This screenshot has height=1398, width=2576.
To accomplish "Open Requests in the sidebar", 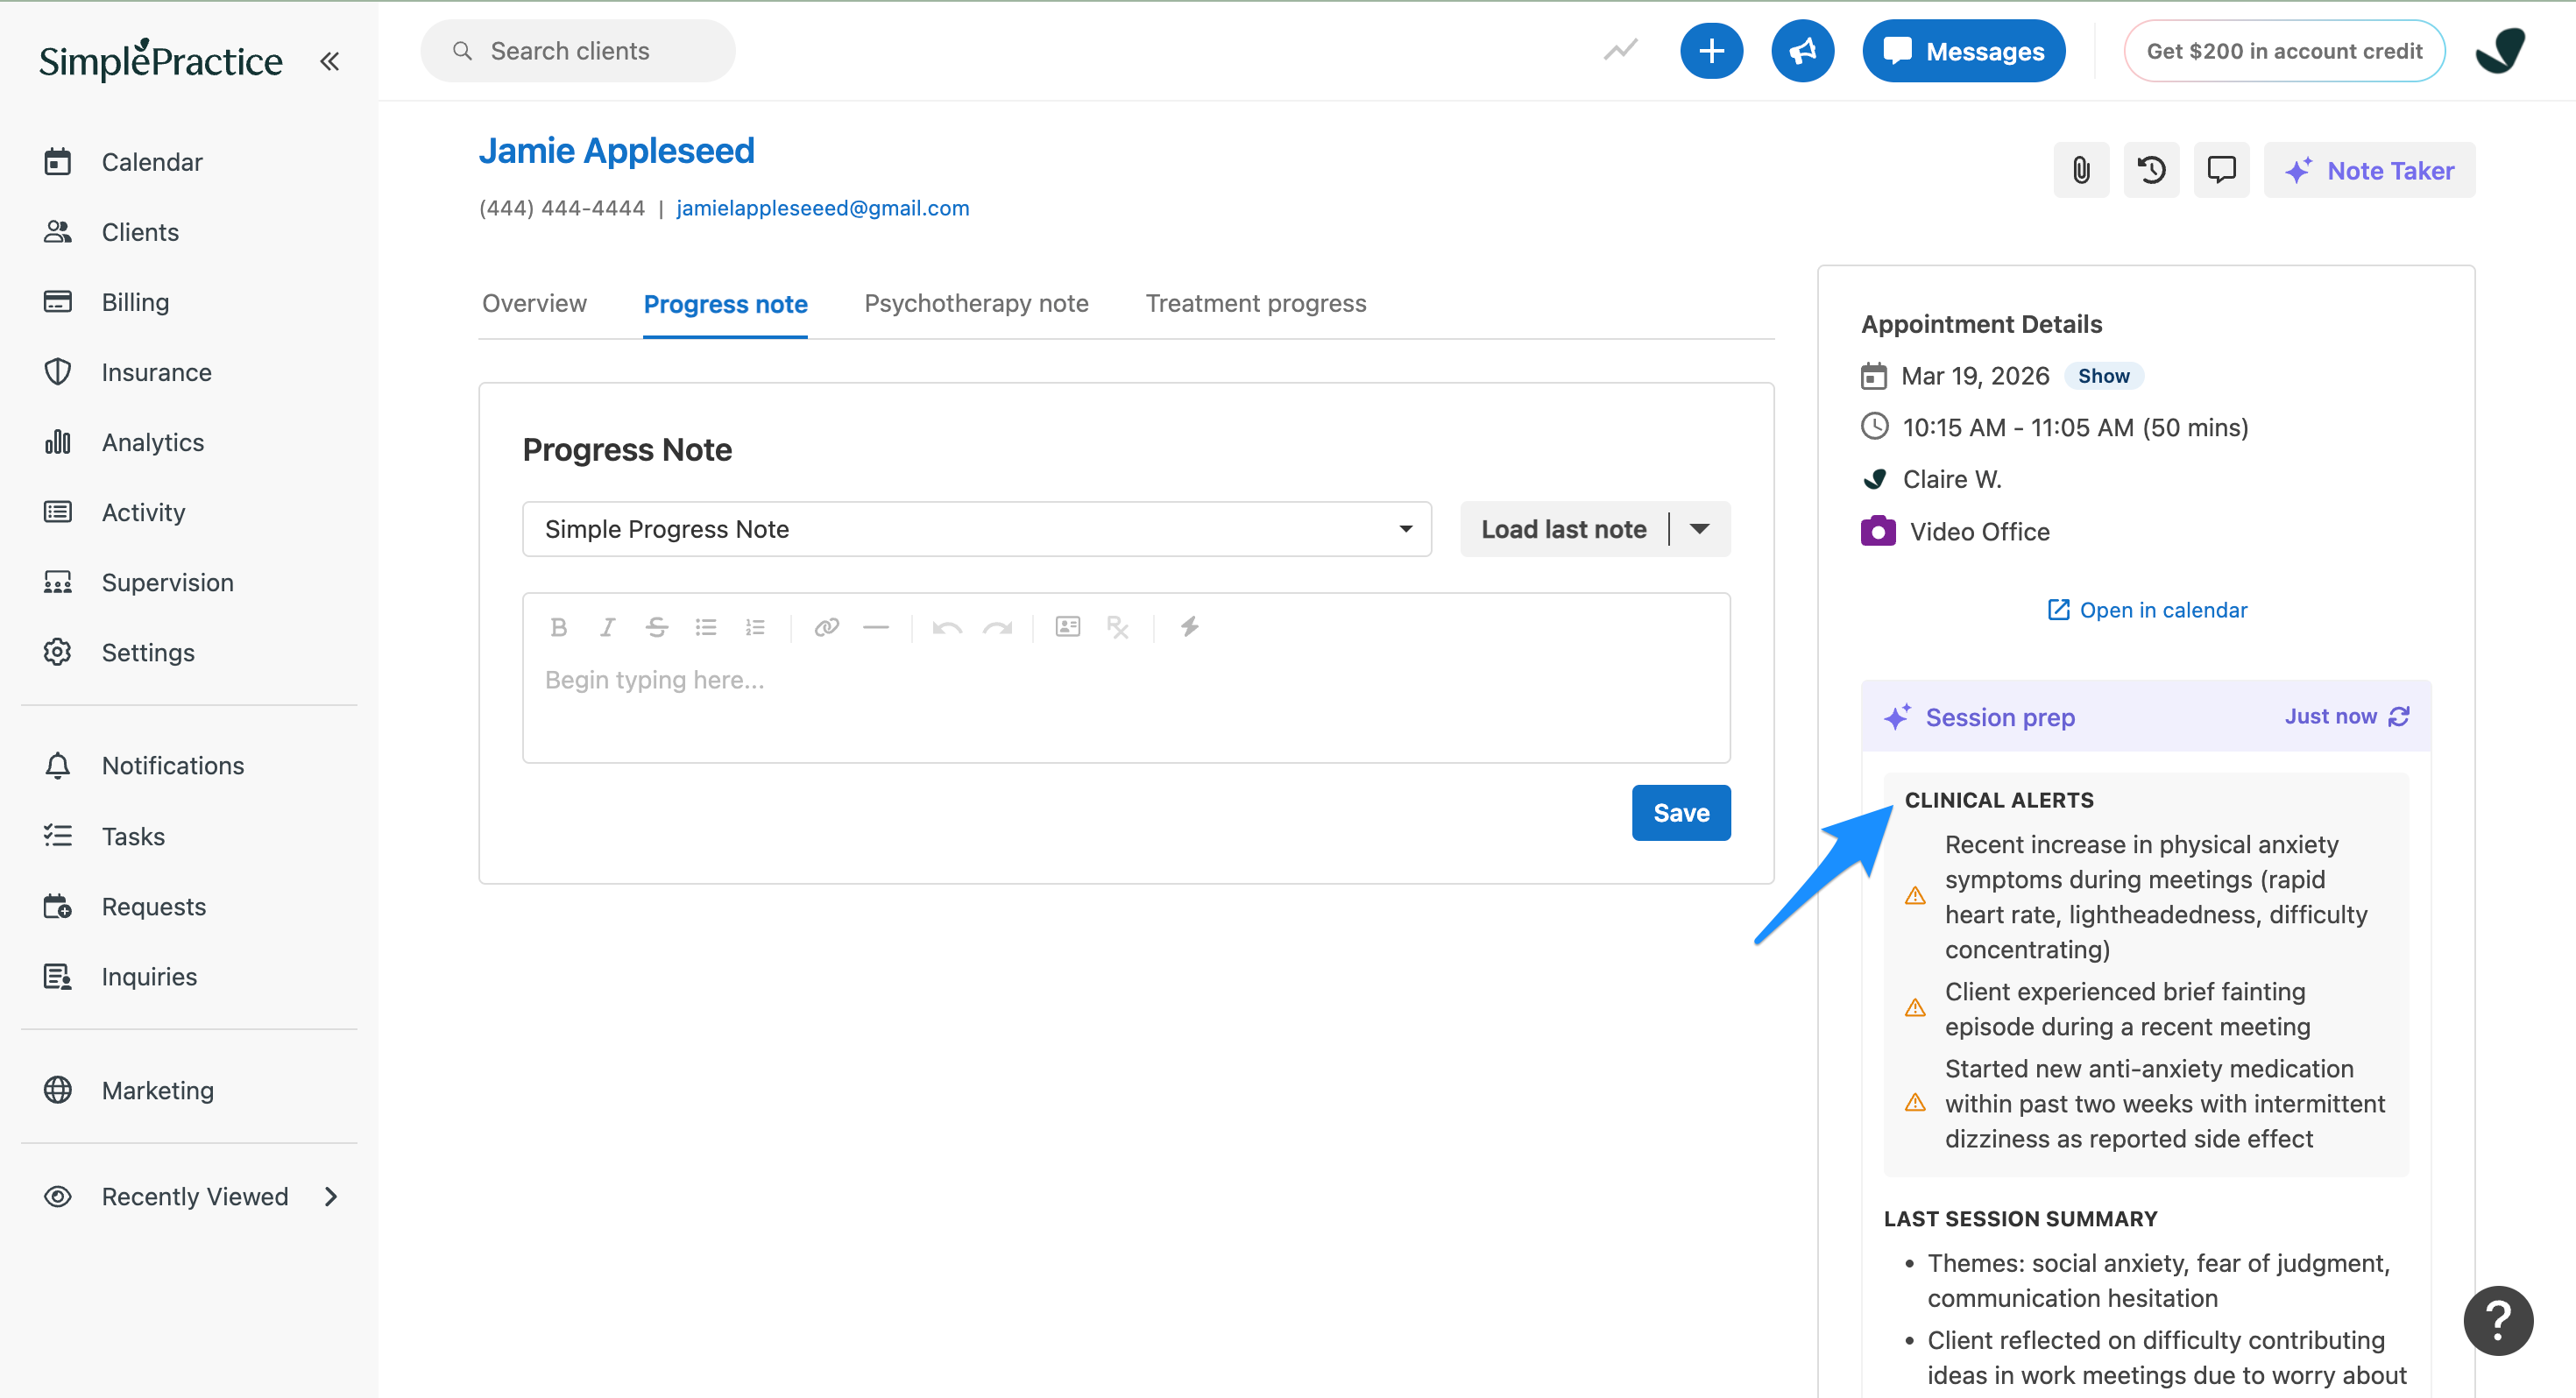I will [x=153, y=906].
